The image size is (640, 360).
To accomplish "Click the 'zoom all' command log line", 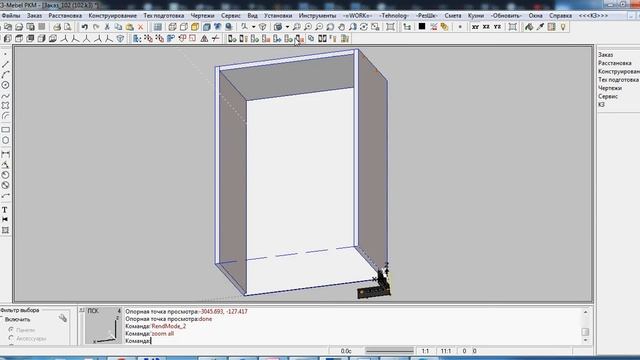I will click(x=149, y=333).
